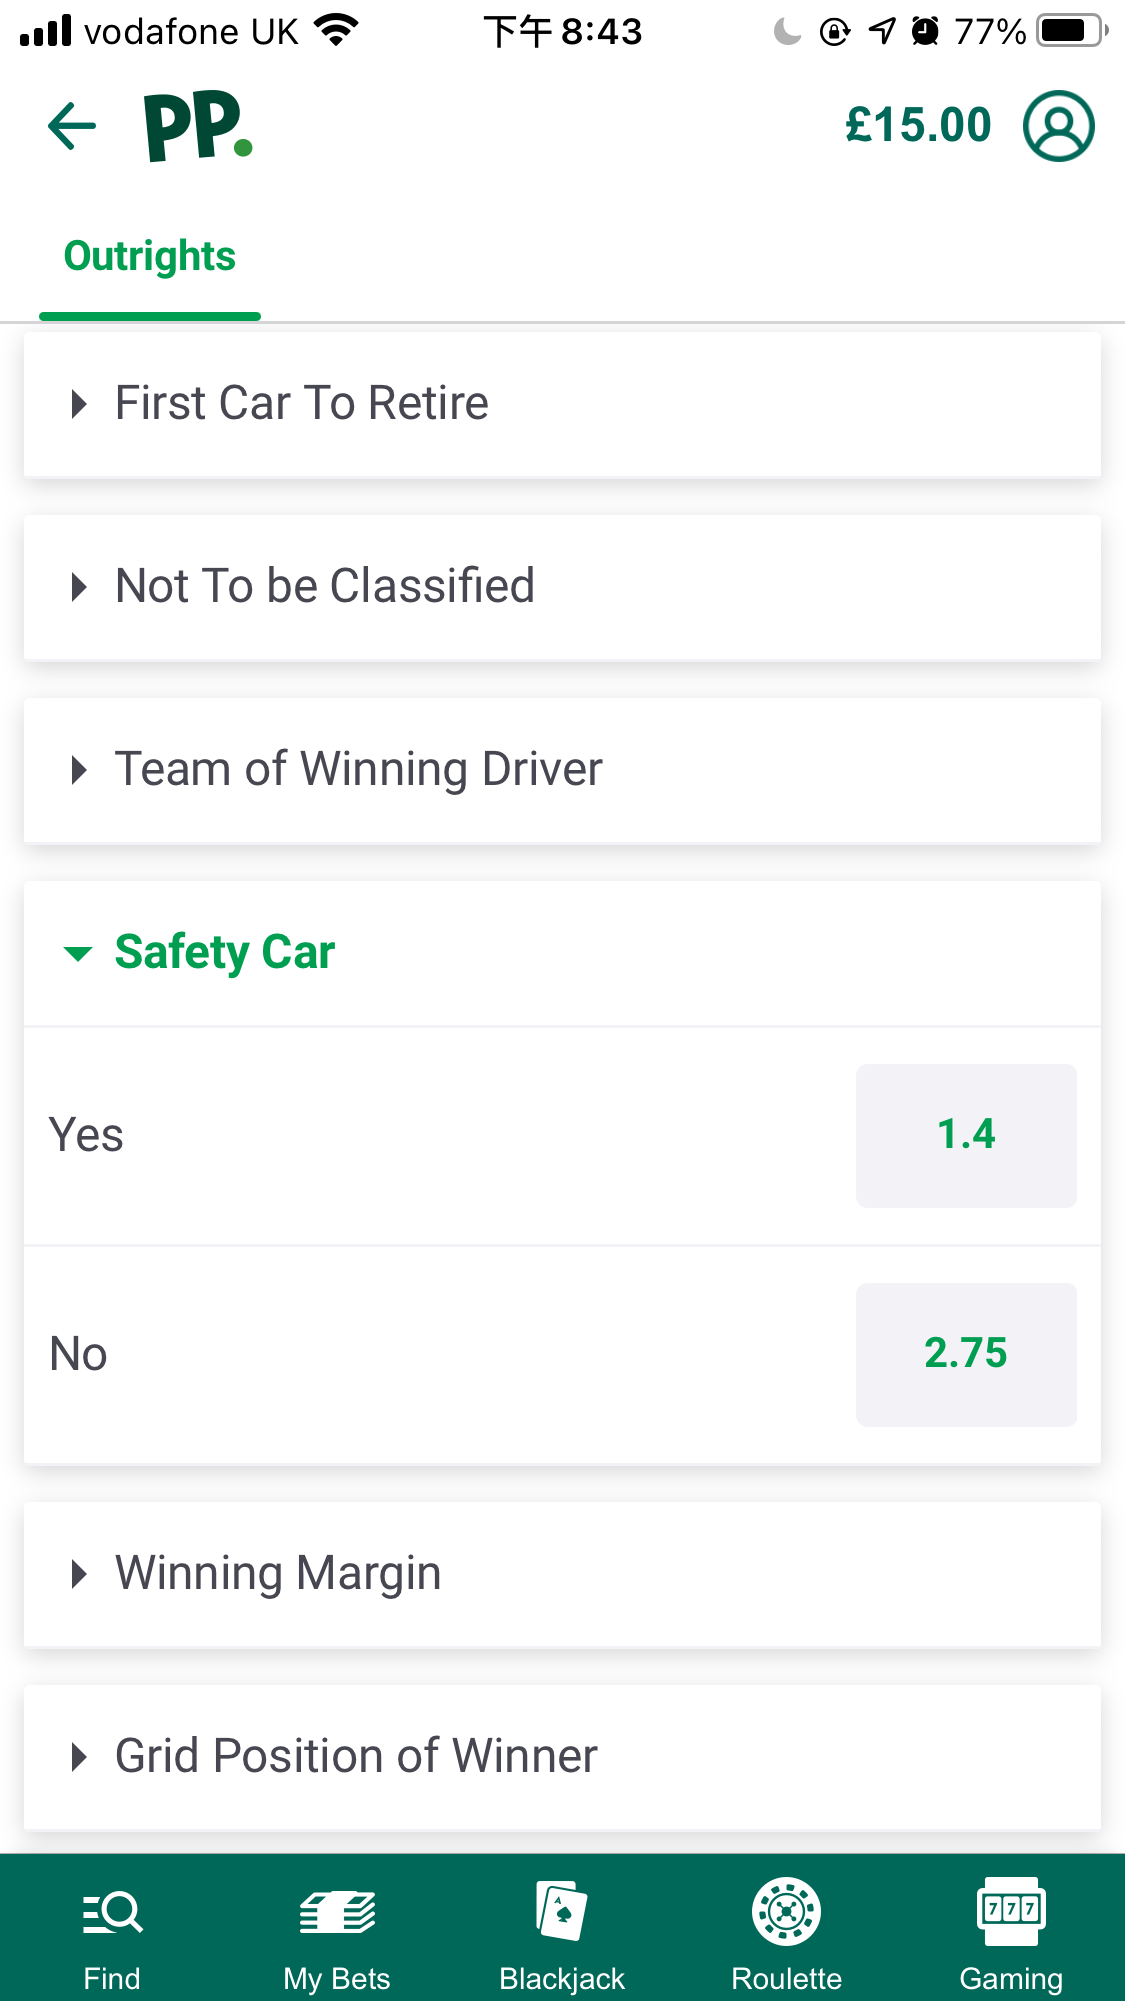Tap the back arrow icon
Viewport: 1125px width, 2001px height.
tap(72, 127)
